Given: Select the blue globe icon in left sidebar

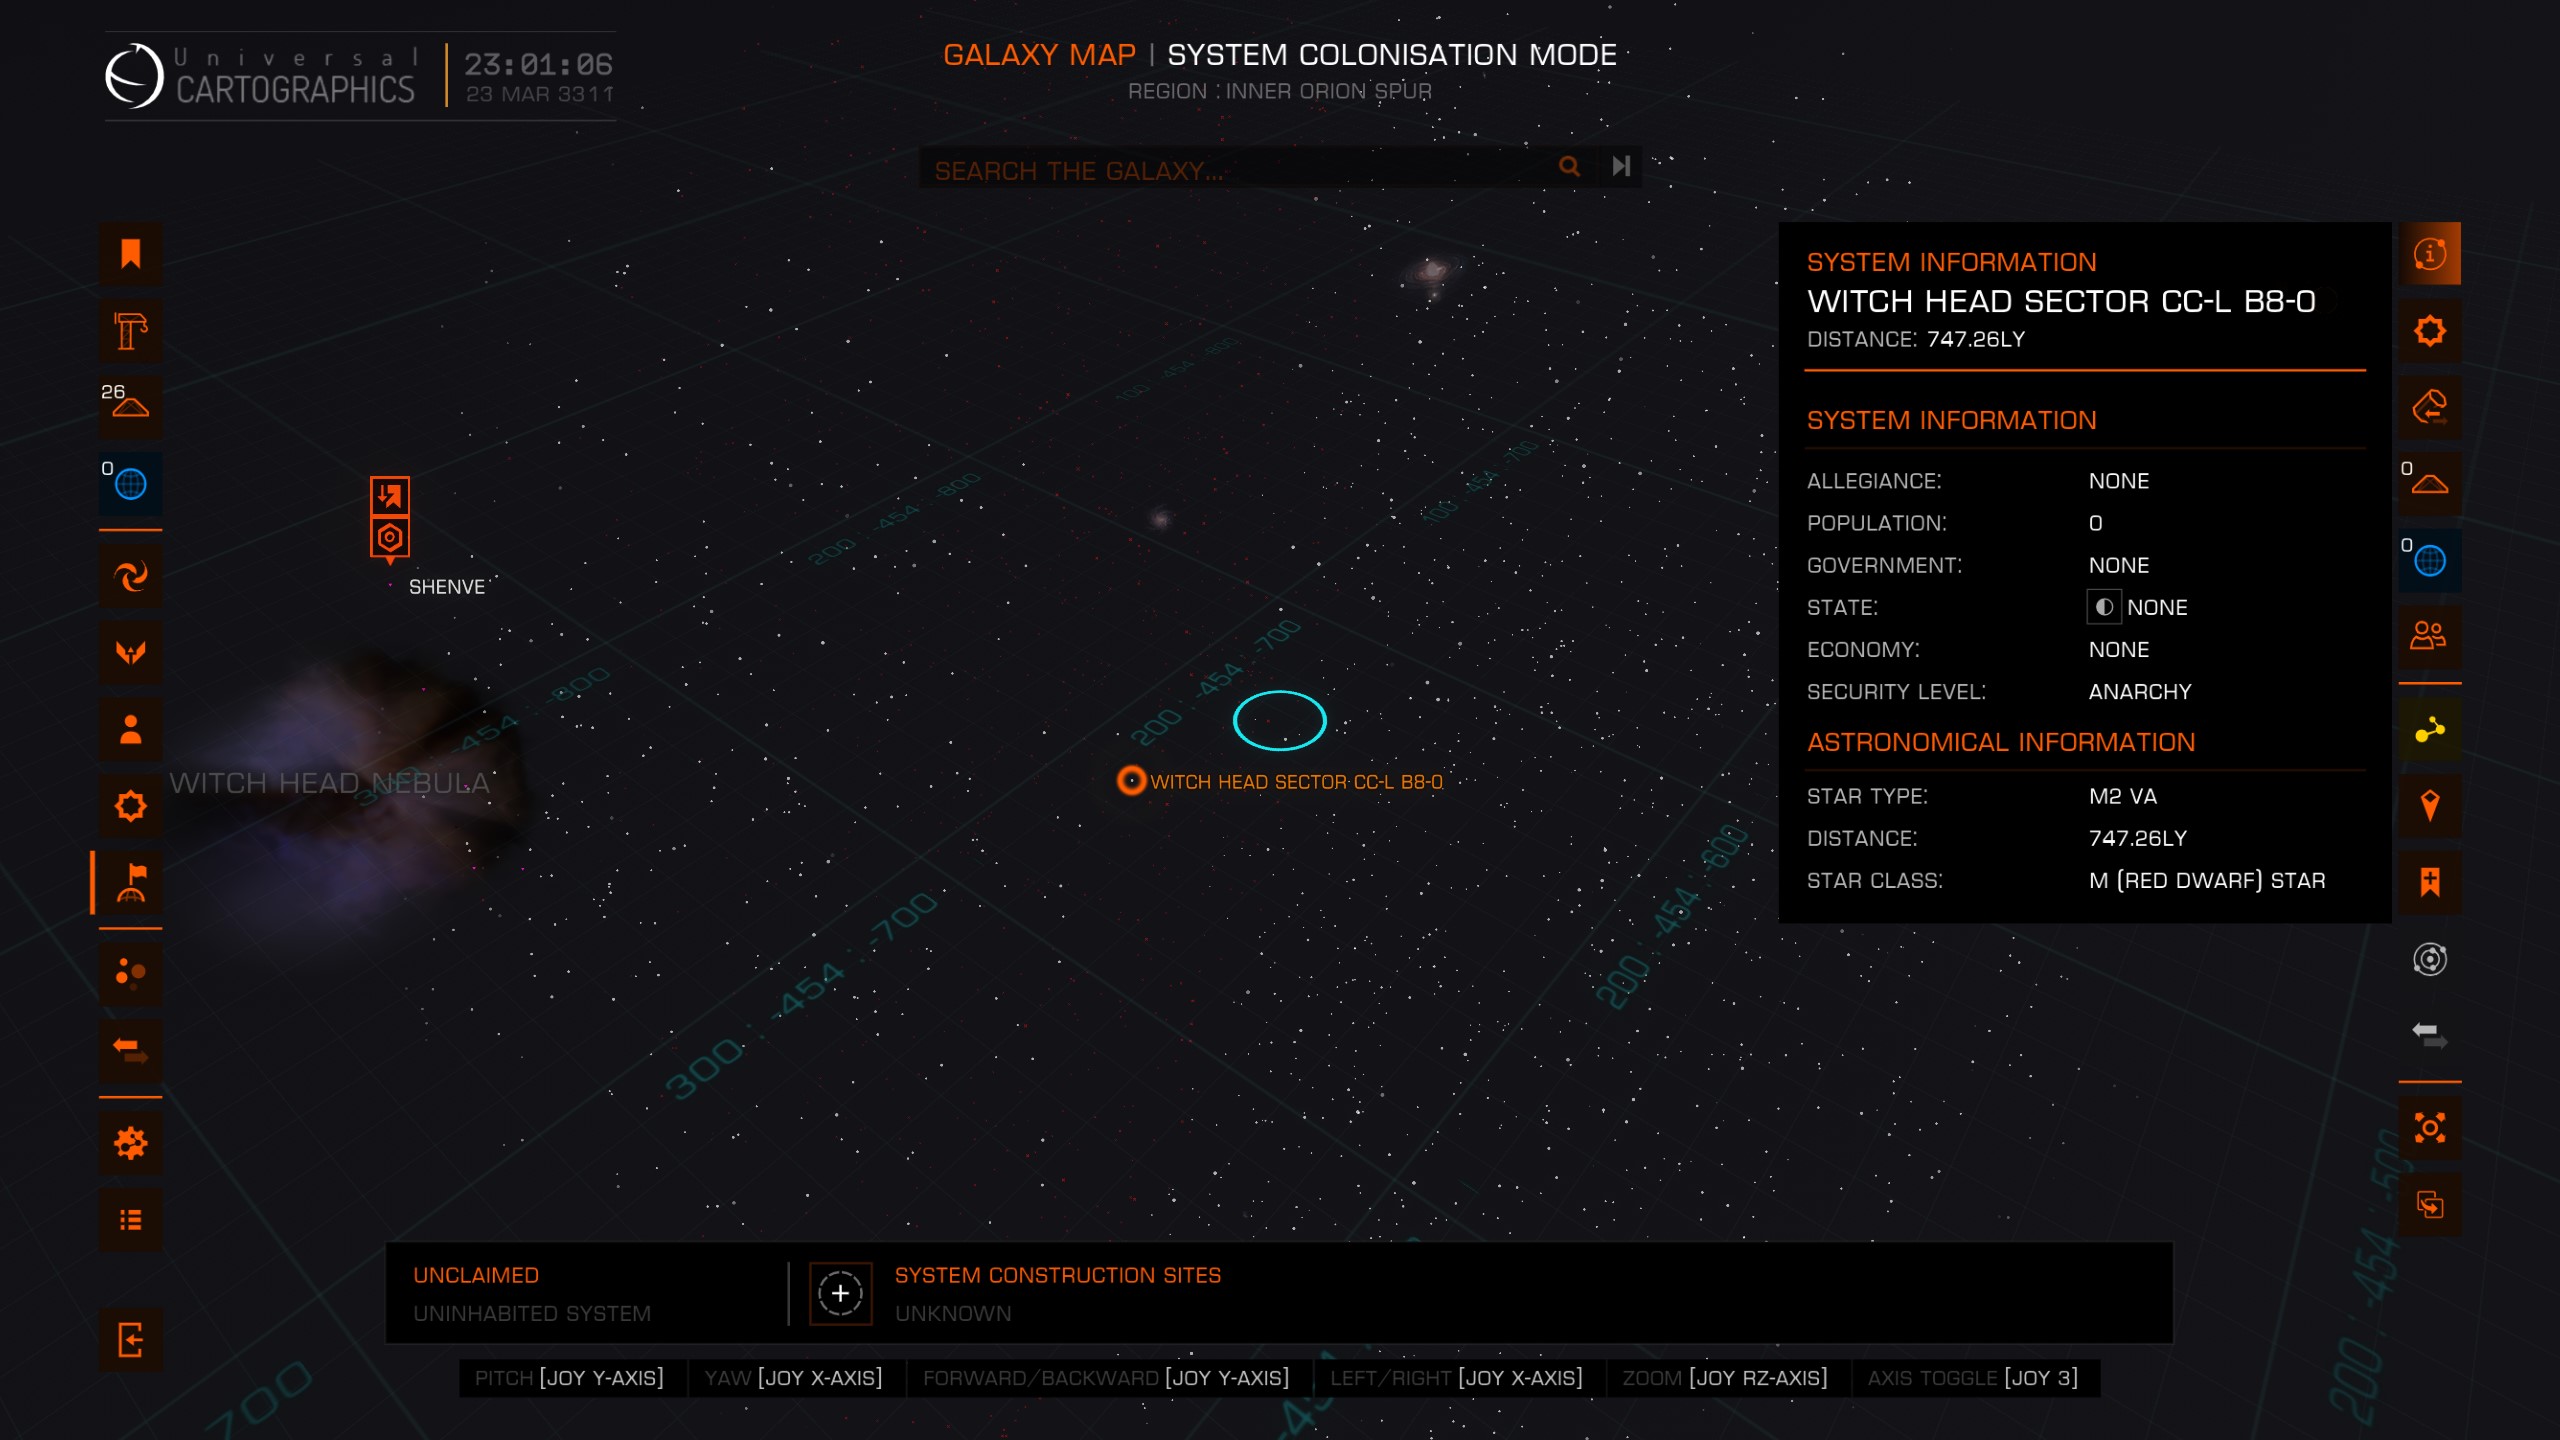Looking at the screenshot, I should click(130, 484).
